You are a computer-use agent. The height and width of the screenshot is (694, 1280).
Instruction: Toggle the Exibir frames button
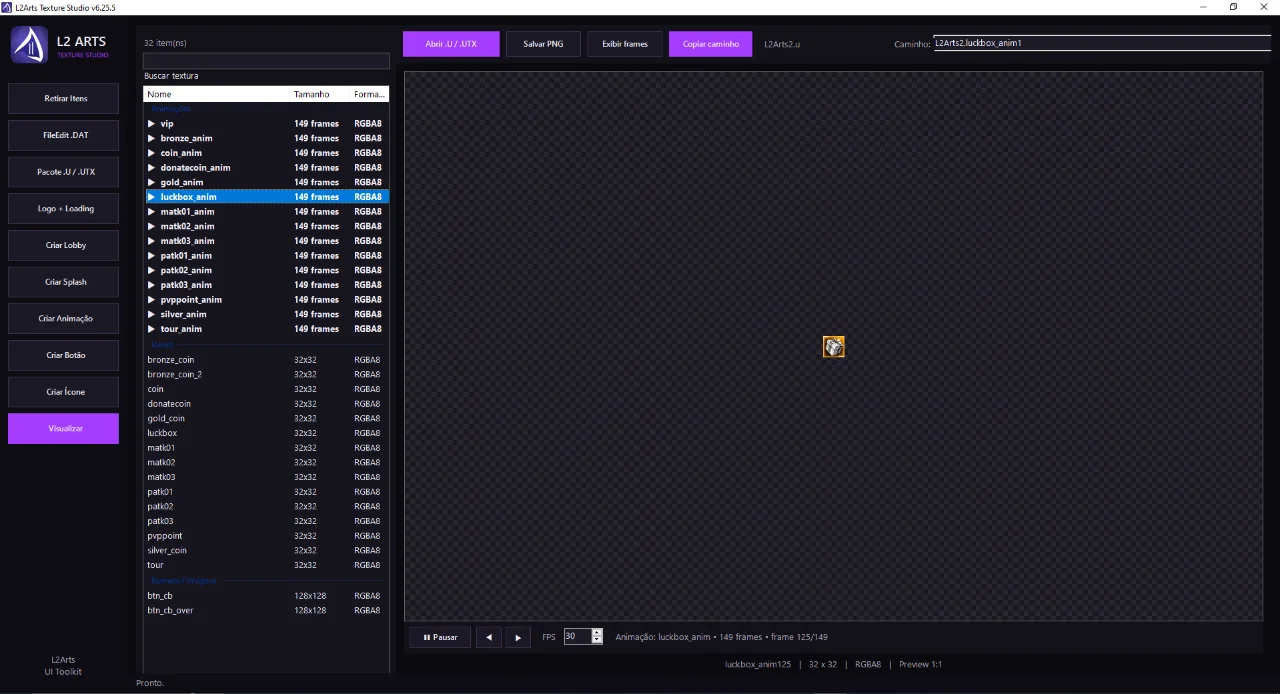point(625,44)
